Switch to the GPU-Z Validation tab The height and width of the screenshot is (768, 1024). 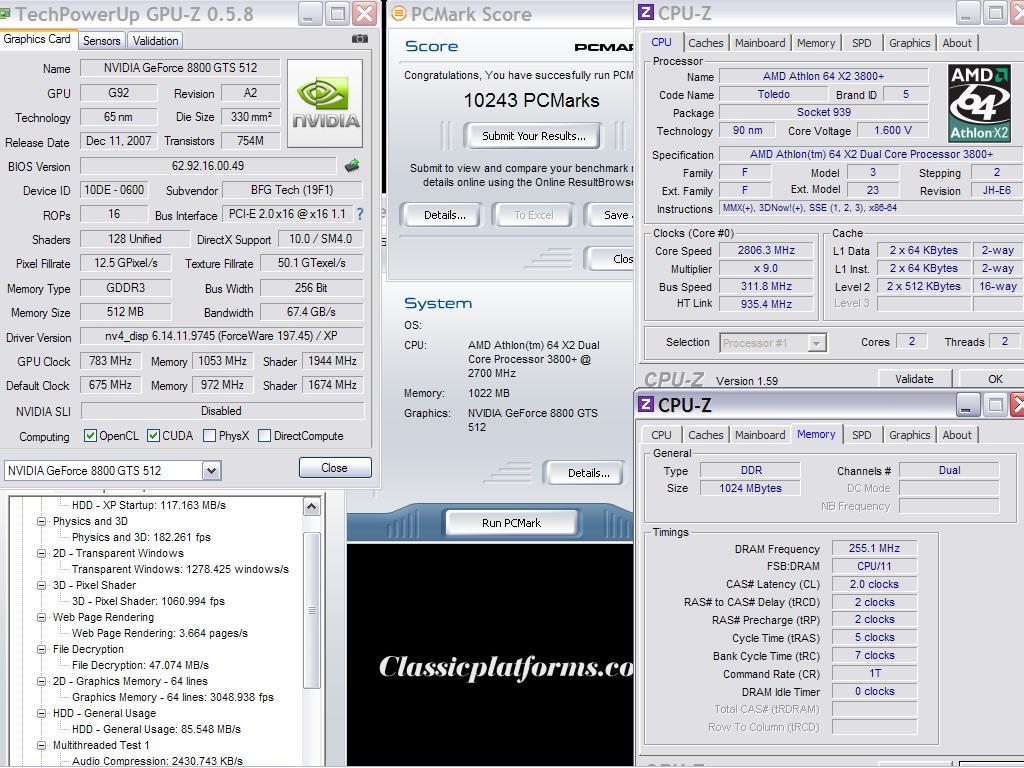[x=155, y=40]
